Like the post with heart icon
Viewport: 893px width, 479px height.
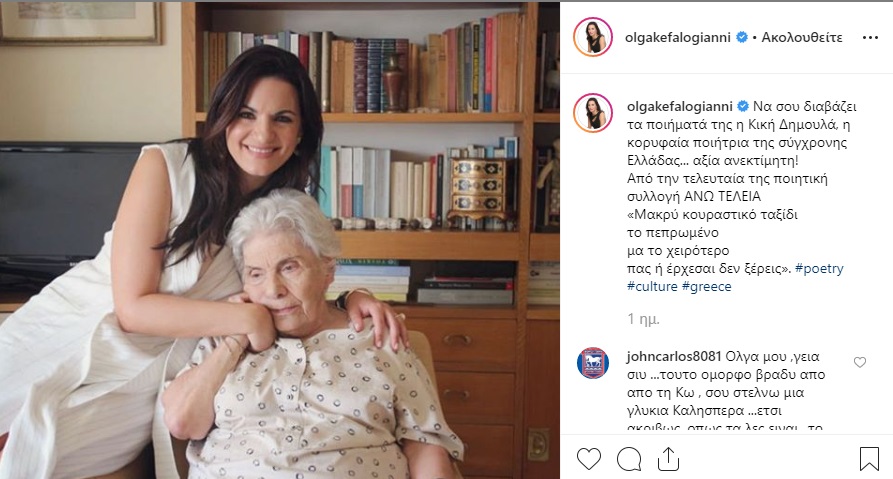588,459
